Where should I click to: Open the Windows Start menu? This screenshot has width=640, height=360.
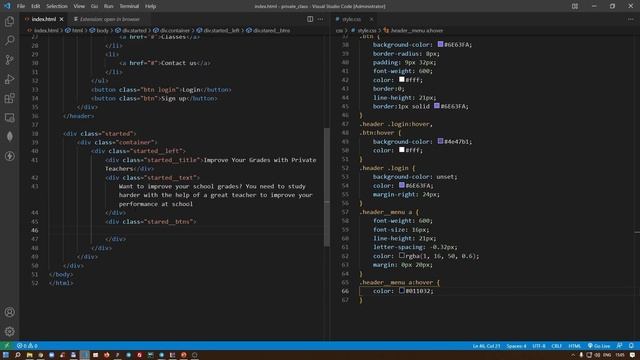(x=6, y=355)
